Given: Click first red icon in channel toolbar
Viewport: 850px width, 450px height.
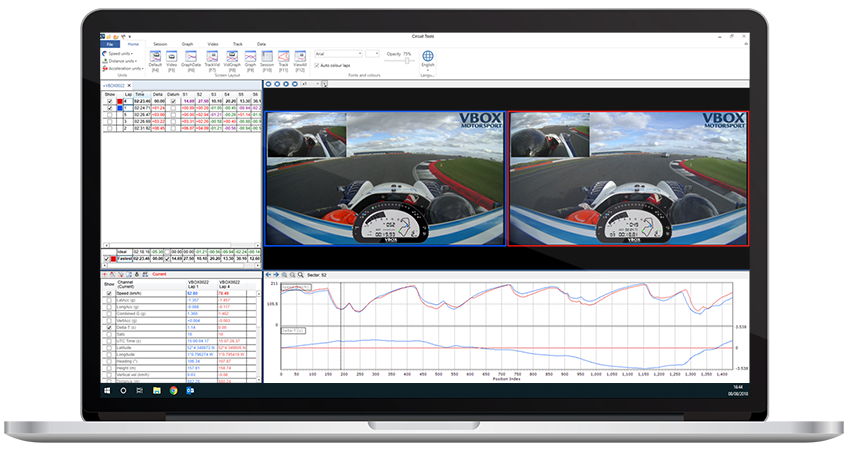Looking at the screenshot, I should [x=105, y=274].
